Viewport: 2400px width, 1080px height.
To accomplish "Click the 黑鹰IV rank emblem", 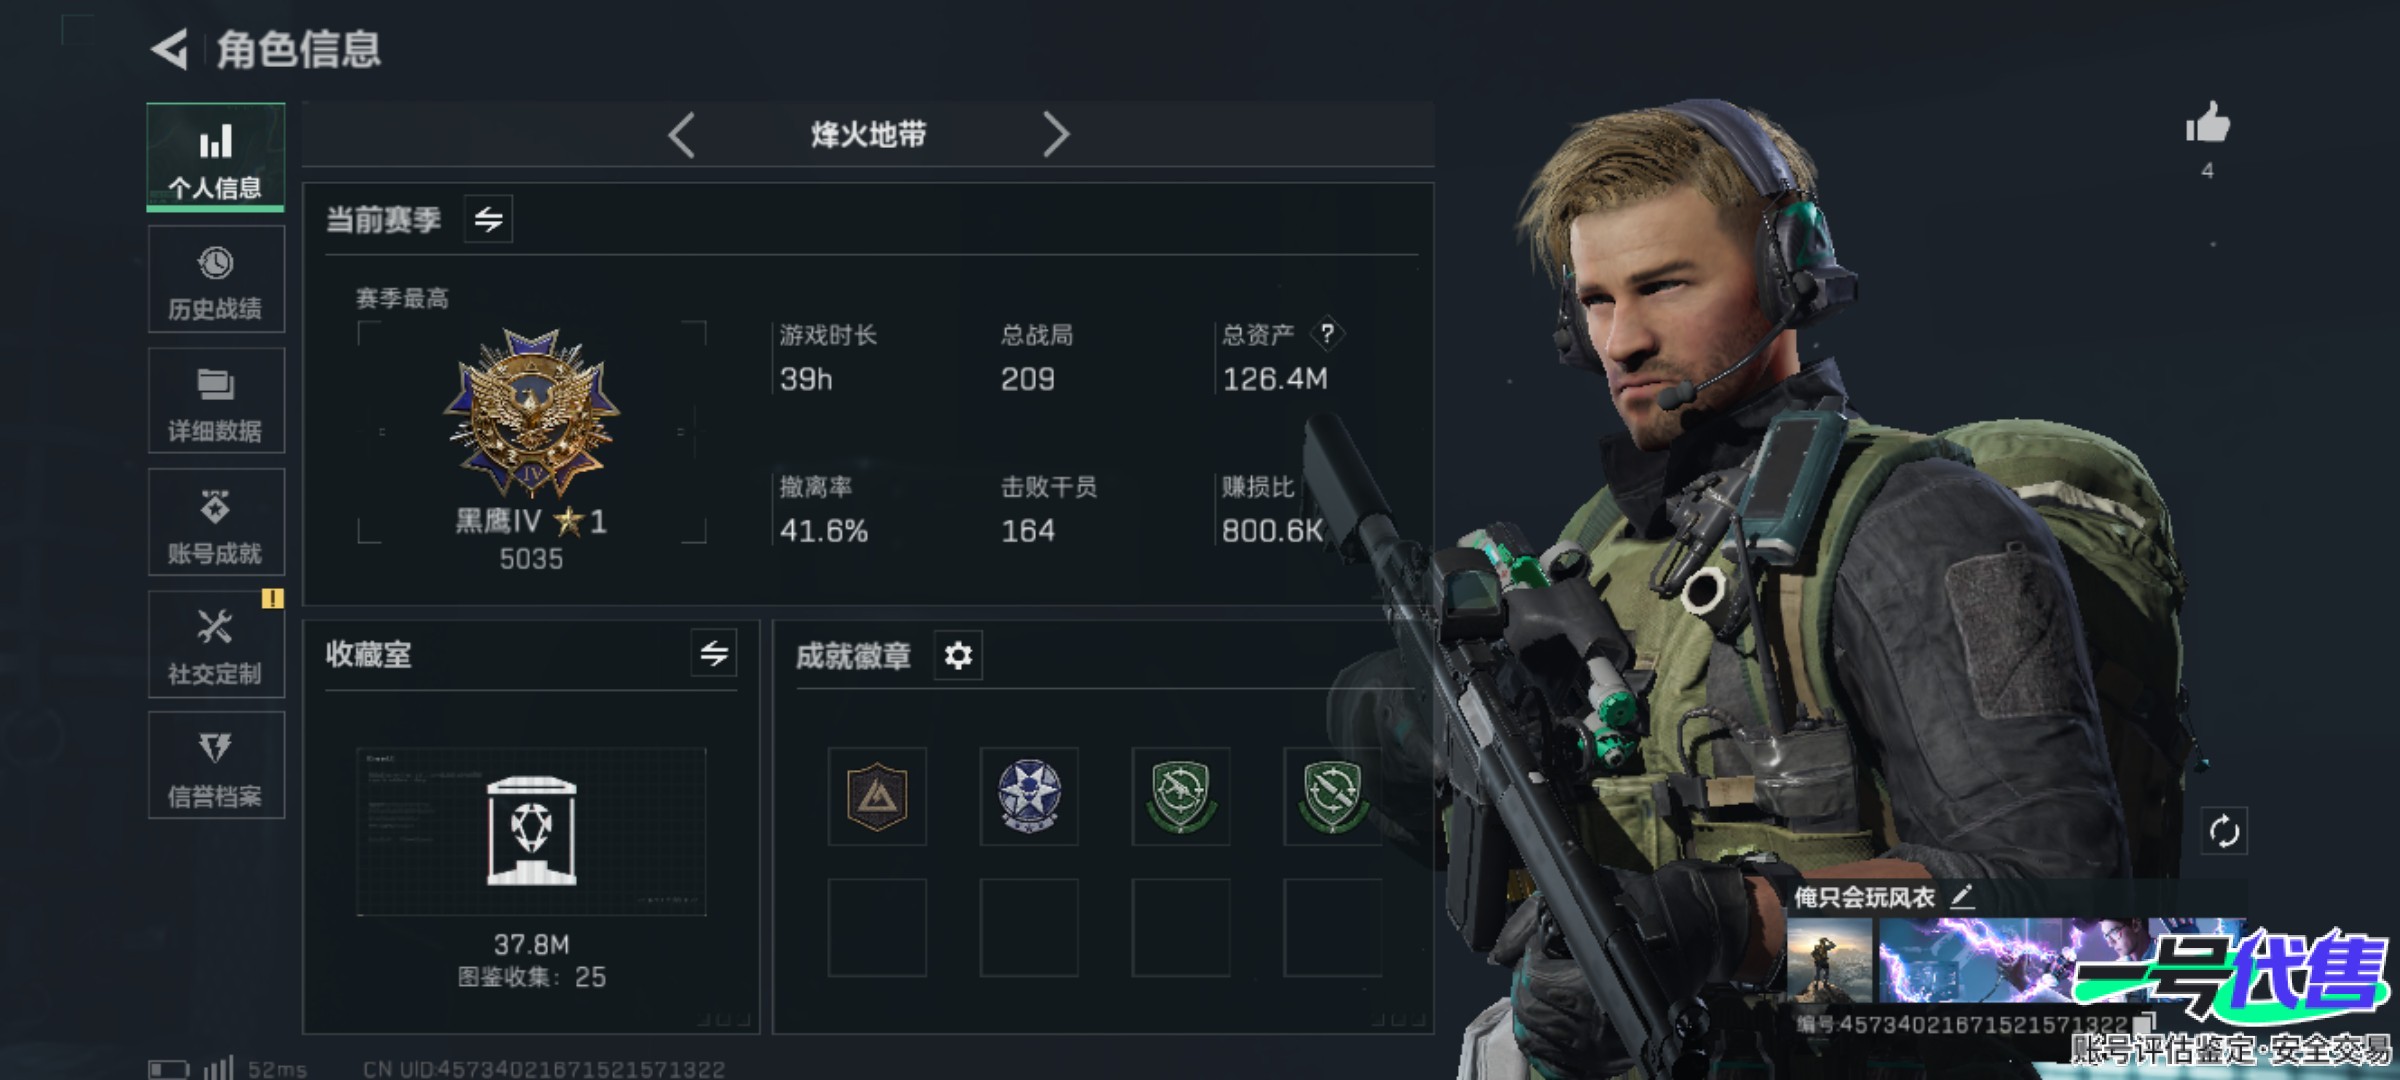I will point(531,412).
